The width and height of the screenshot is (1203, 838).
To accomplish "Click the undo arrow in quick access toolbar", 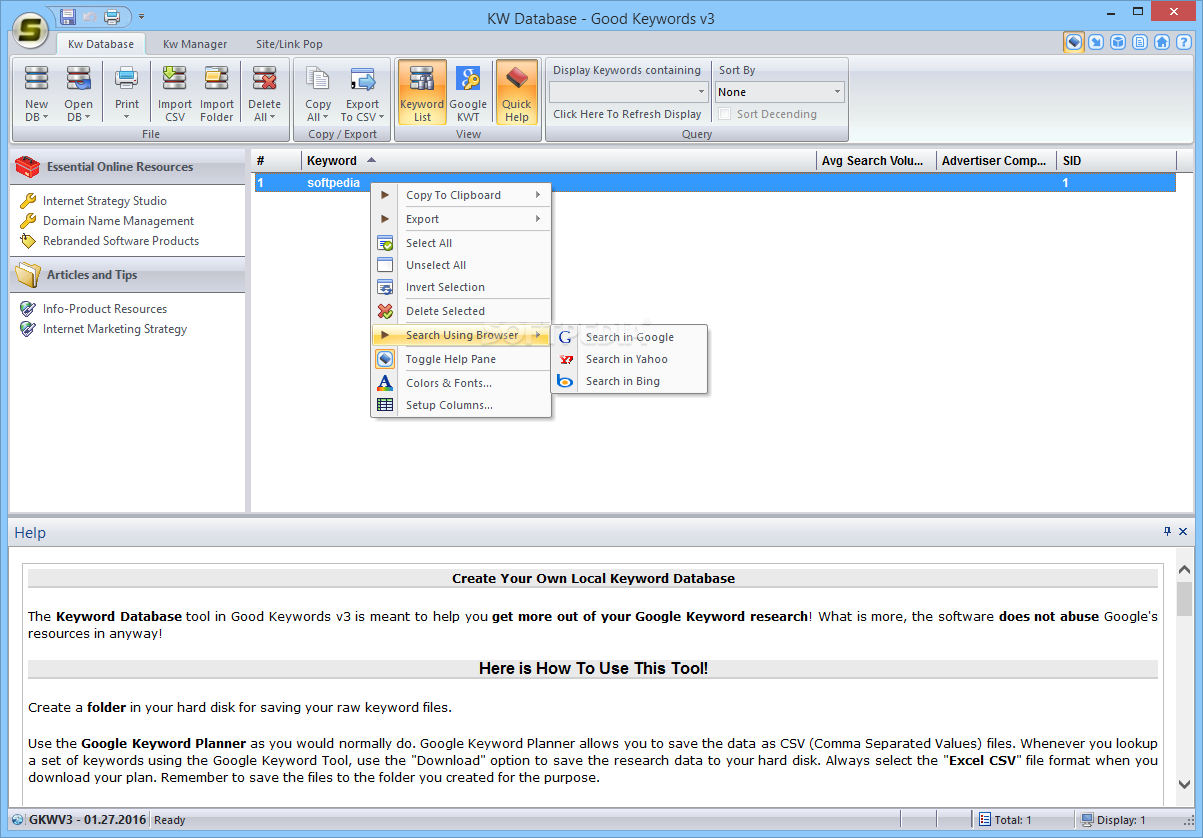I will [90, 16].
